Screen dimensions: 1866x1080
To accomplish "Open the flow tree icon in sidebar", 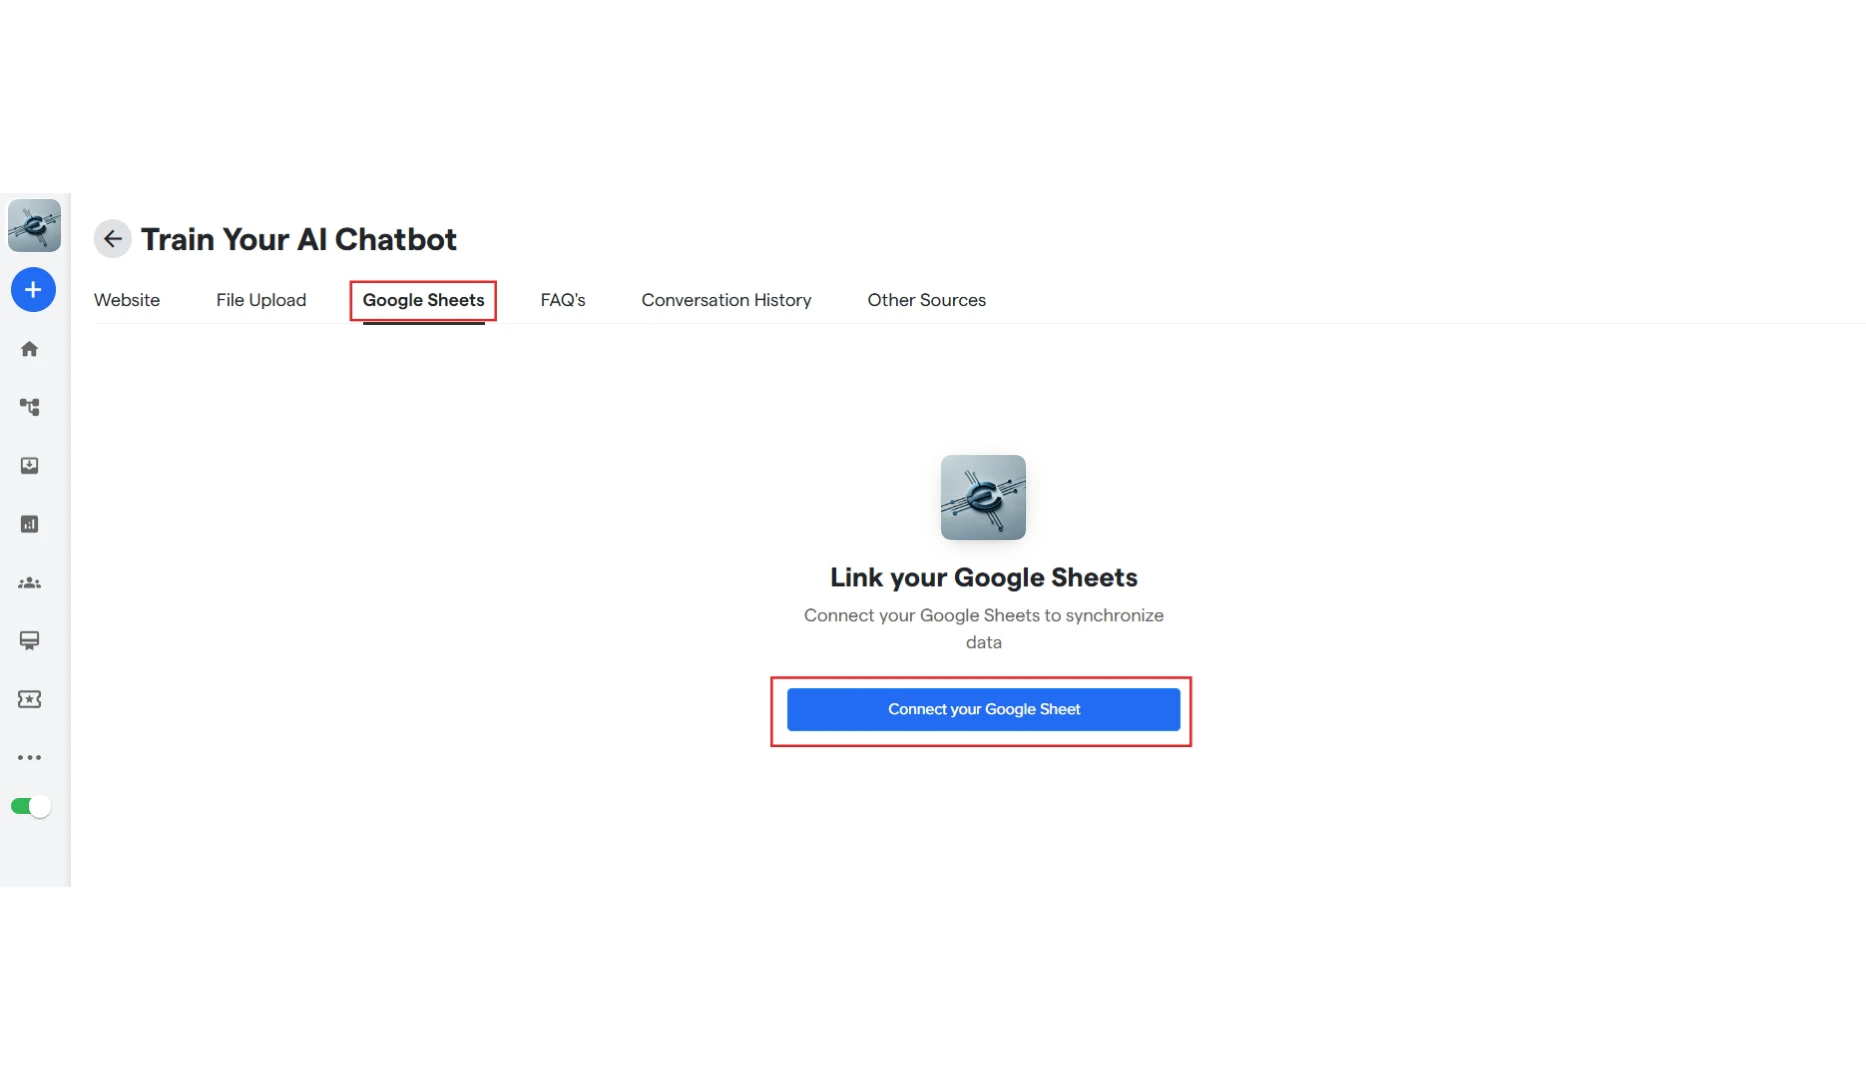I will click(30, 407).
